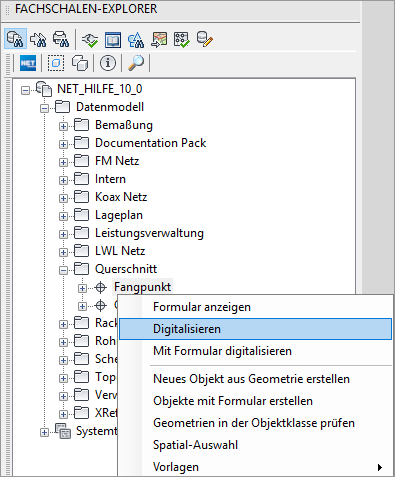Viewport: 395px width, 477px height.
Task: Expand the Fangpunkt feature class node
Action: tap(82, 288)
